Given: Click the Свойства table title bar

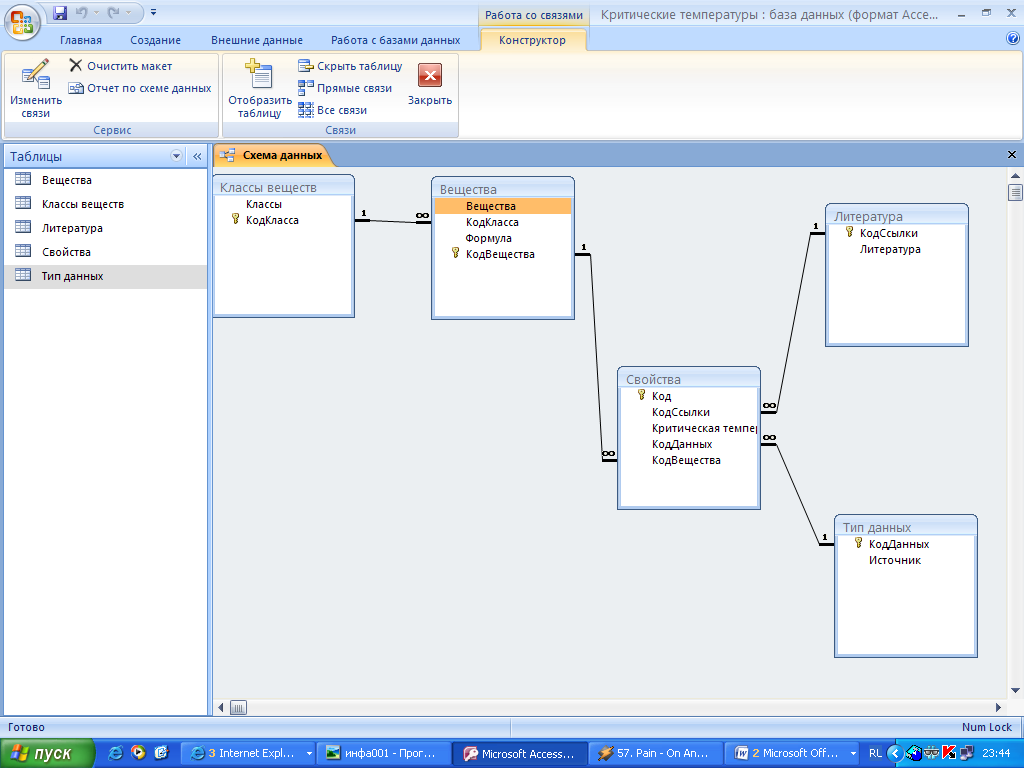Looking at the screenshot, I should (688, 379).
